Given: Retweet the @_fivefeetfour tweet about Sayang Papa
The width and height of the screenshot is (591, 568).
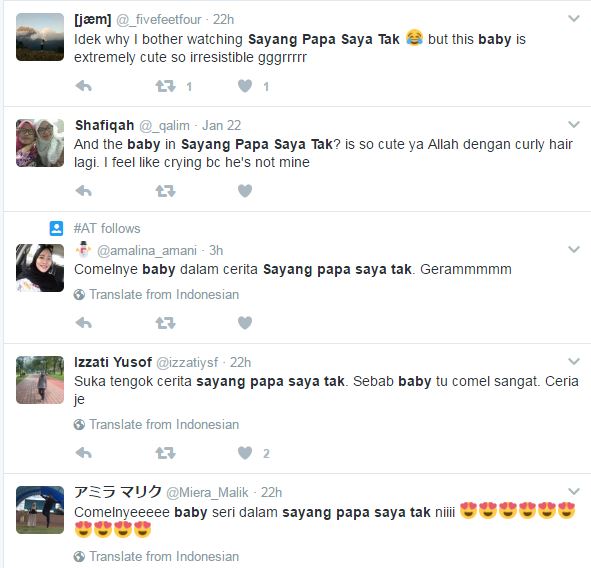Looking at the screenshot, I should (x=165, y=86).
